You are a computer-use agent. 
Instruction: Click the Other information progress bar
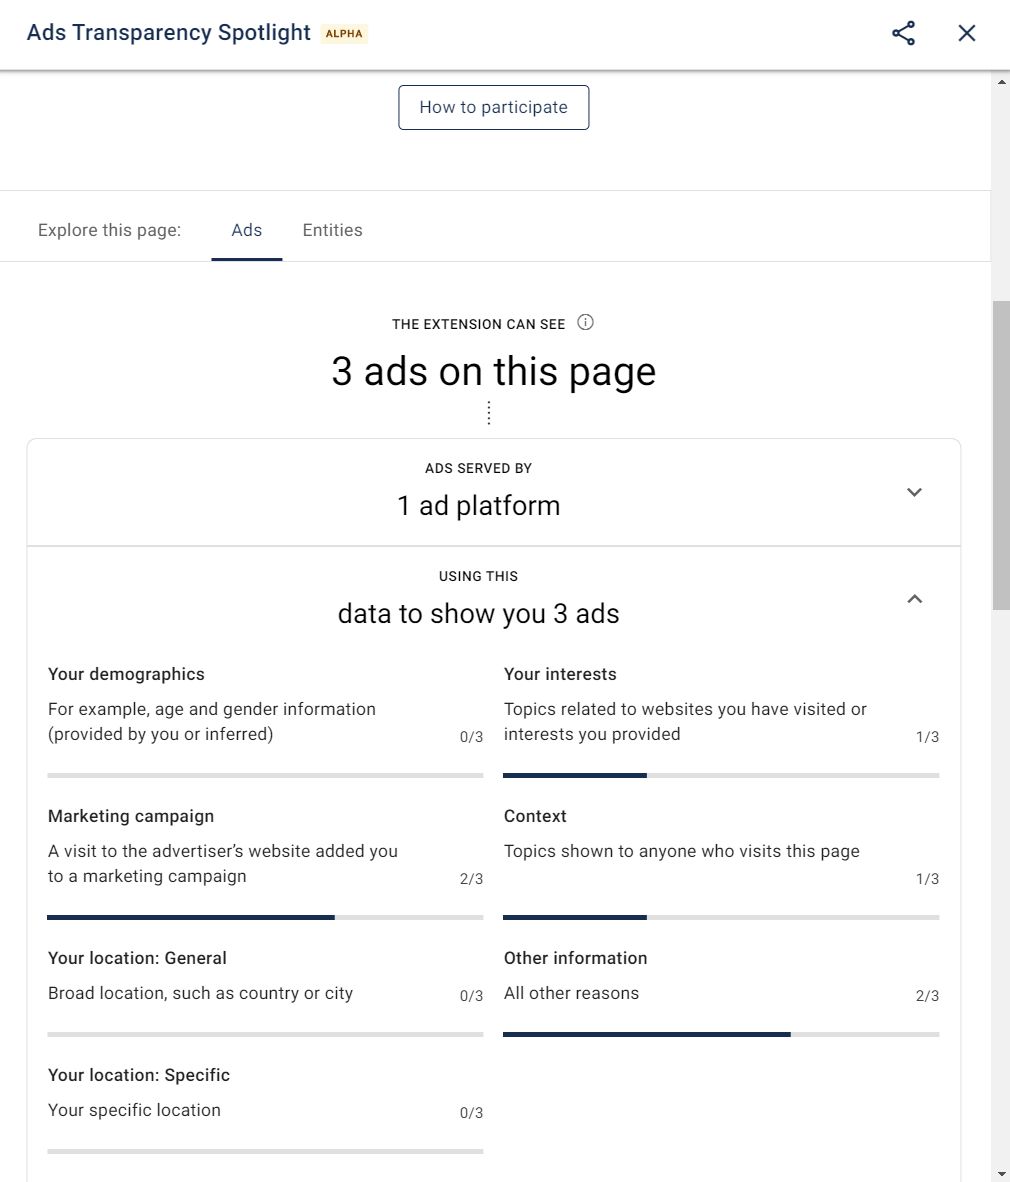pos(721,1034)
